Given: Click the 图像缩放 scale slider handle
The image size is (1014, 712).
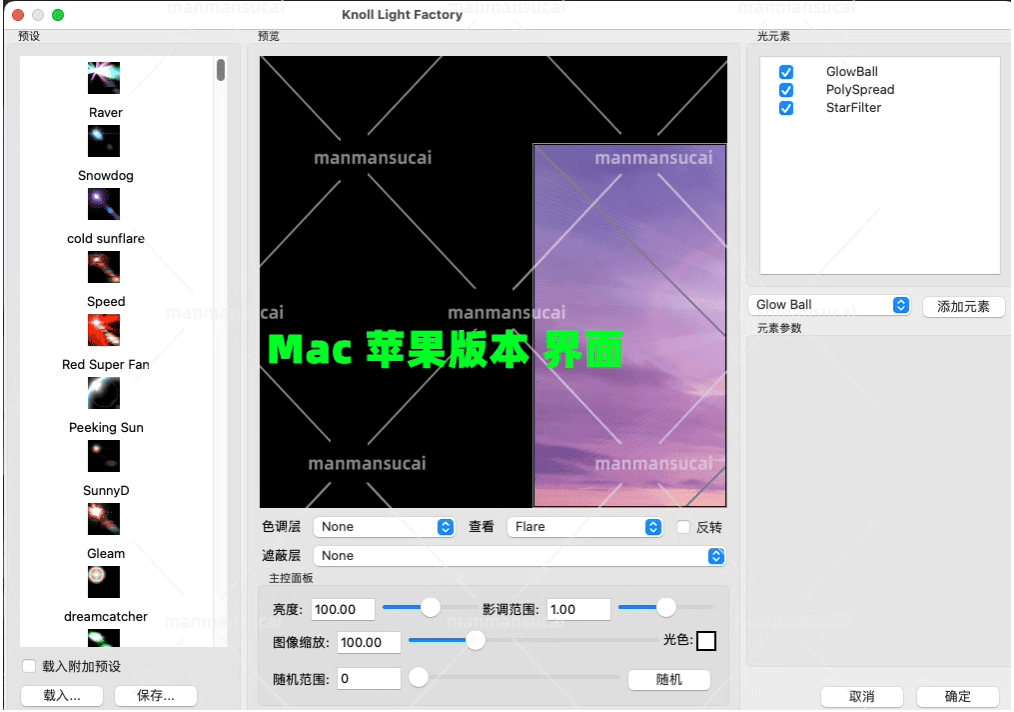Looking at the screenshot, I should 475,641.
